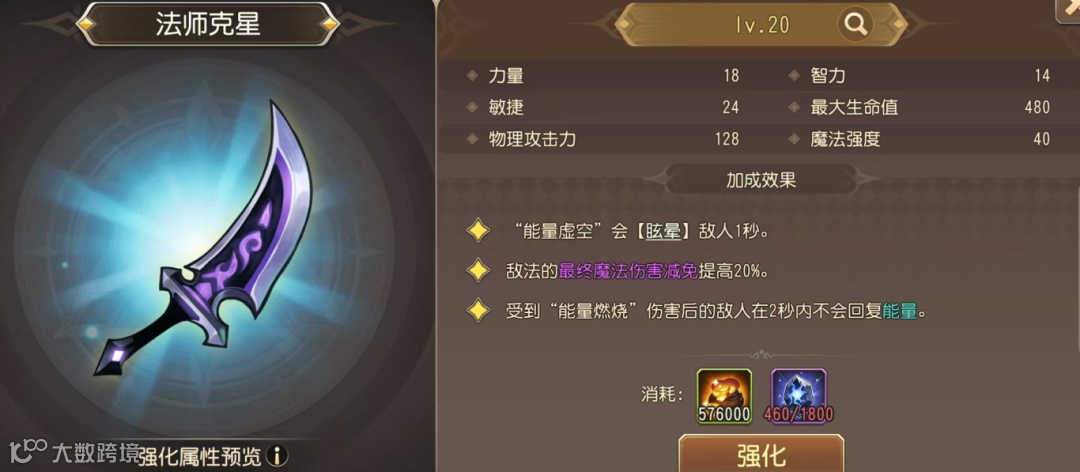Open the purple 最终魔法伤害减免 keyword
The width and height of the screenshot is (1080, 472).
click(x=628, y=271)
